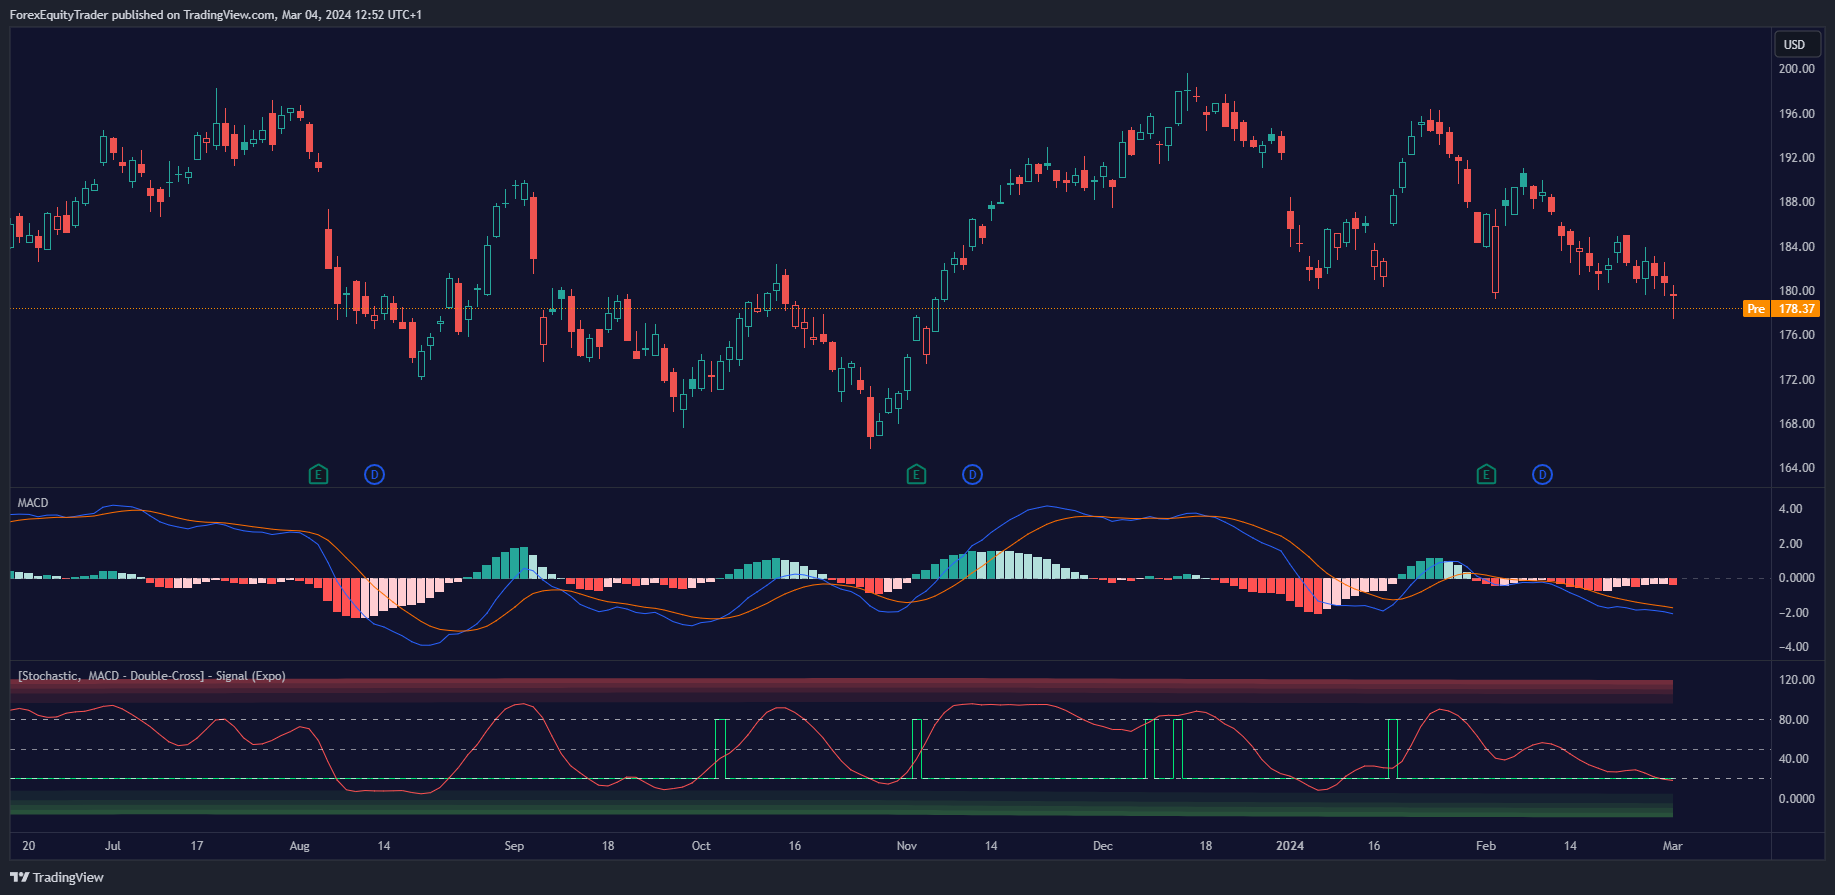Viewport: 1835px width, 895px height.
Task: Click the 180.00 price axis label
Action: pos(1797,291)
